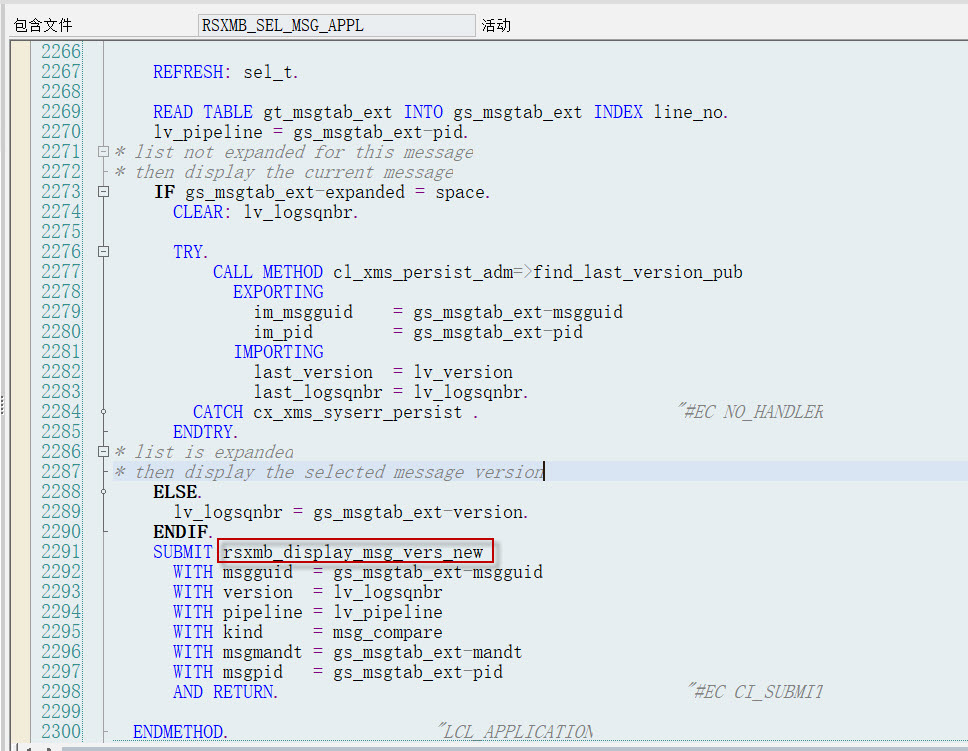968x751 pixels.
Task: Collapse the TRY block at line 2276
Action: click(104, 251)
